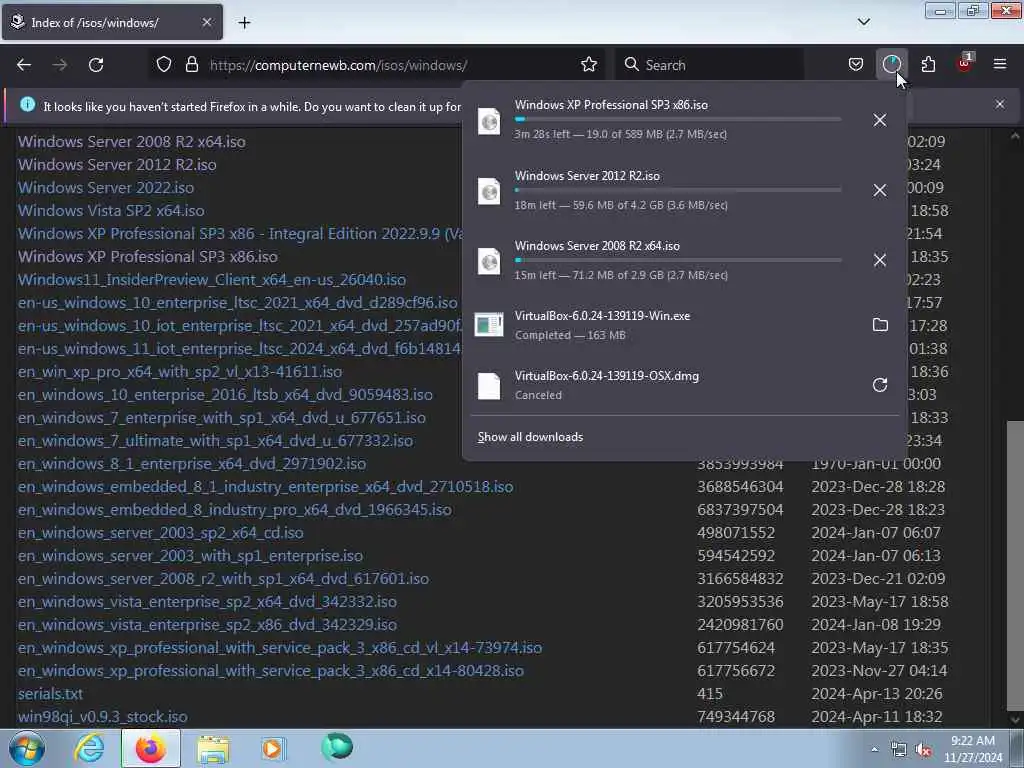Click the Server 2012 R2 download progress bar
Screen dimensions: 1024x768
(x=678, y=189)
